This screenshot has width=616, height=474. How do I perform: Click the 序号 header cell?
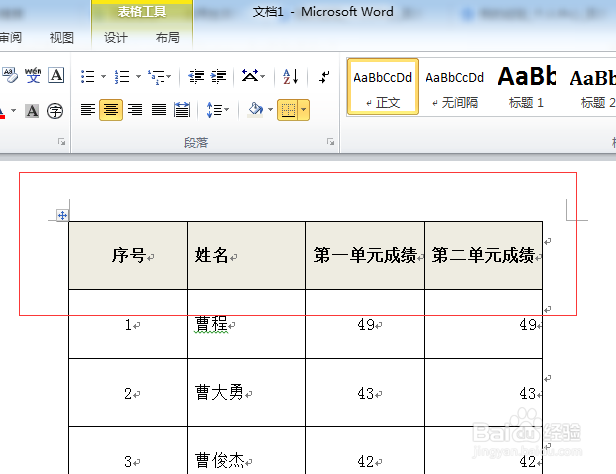point(128,255)
